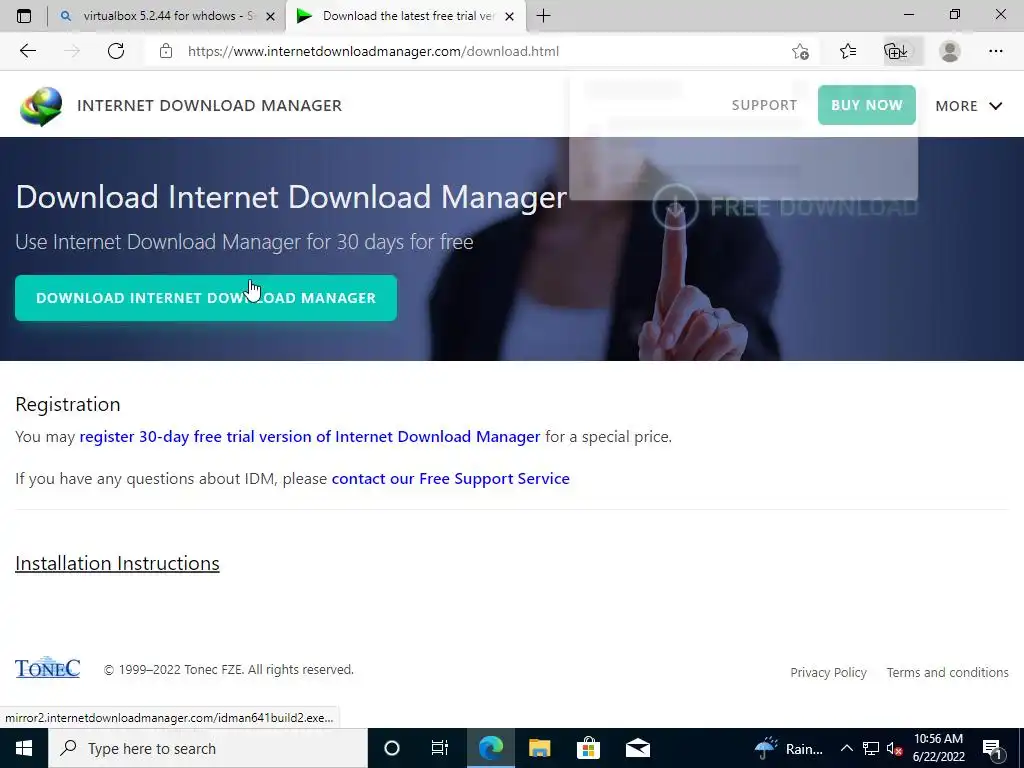The width and height of the screenshot is (1024, 768).
Task: Open the INTERNET DOWNLOAD MANAGER home link
Action: click(x=209, y=106)
